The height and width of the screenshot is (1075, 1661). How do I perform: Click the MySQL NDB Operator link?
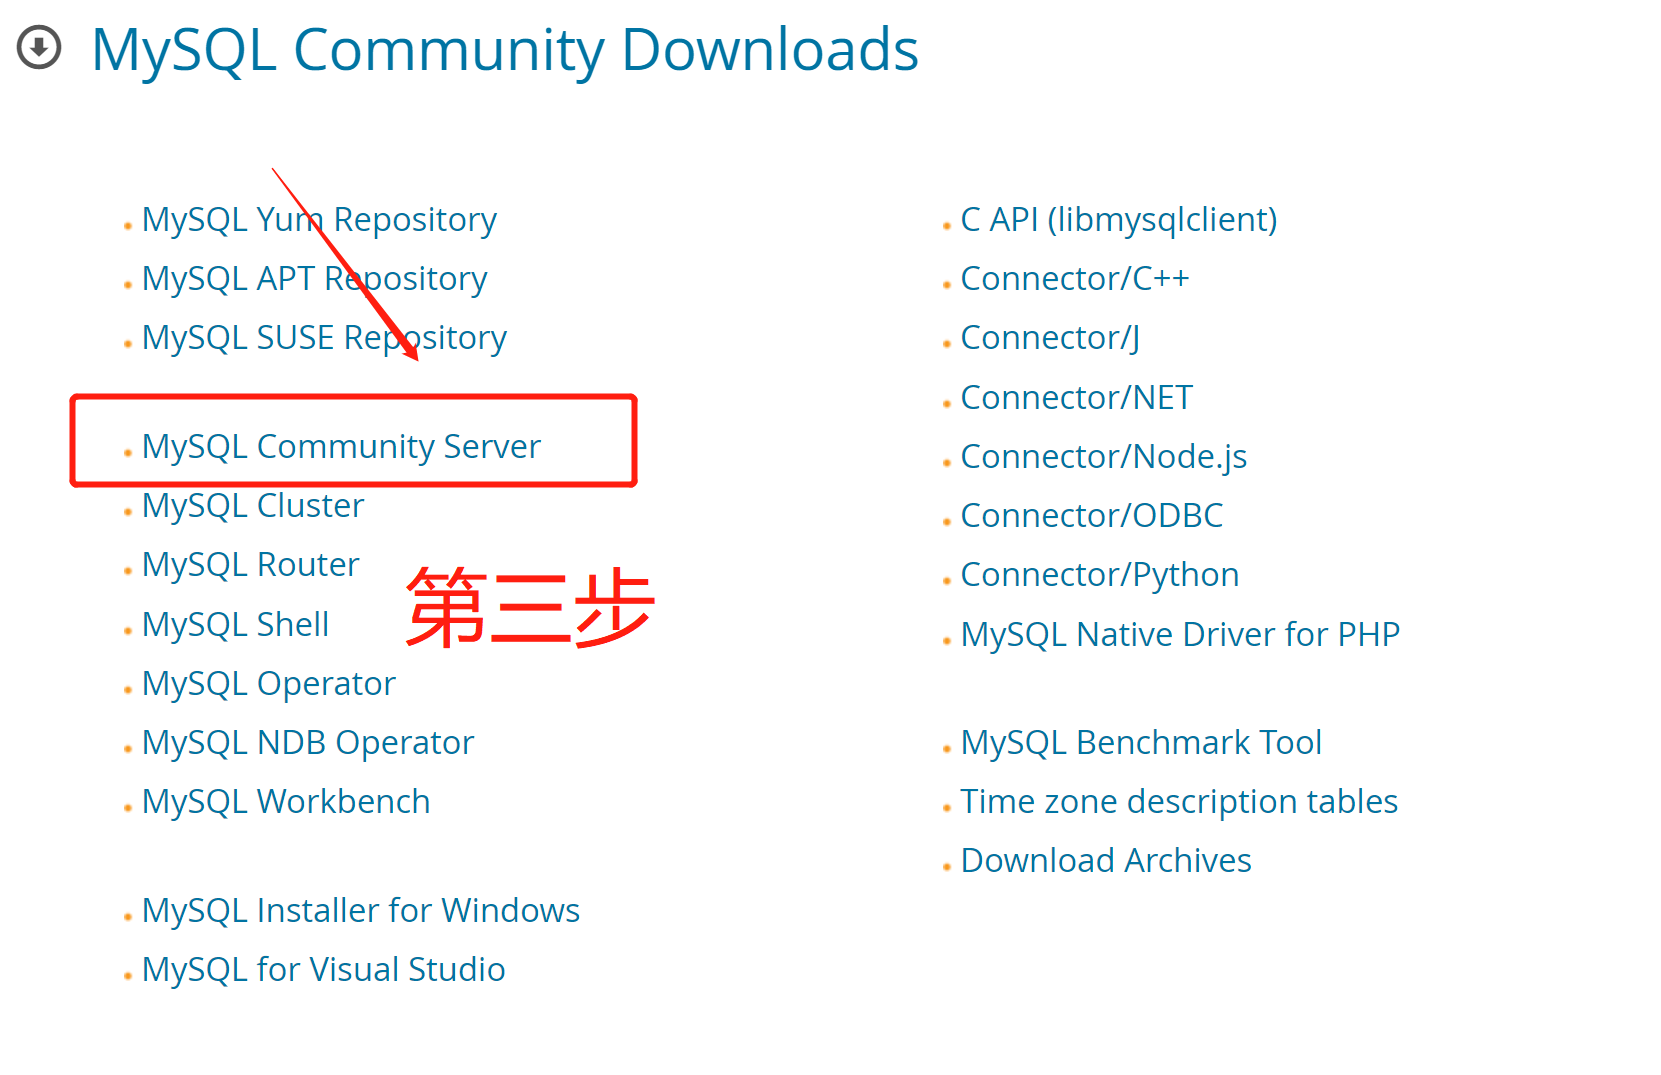point(308,743)
